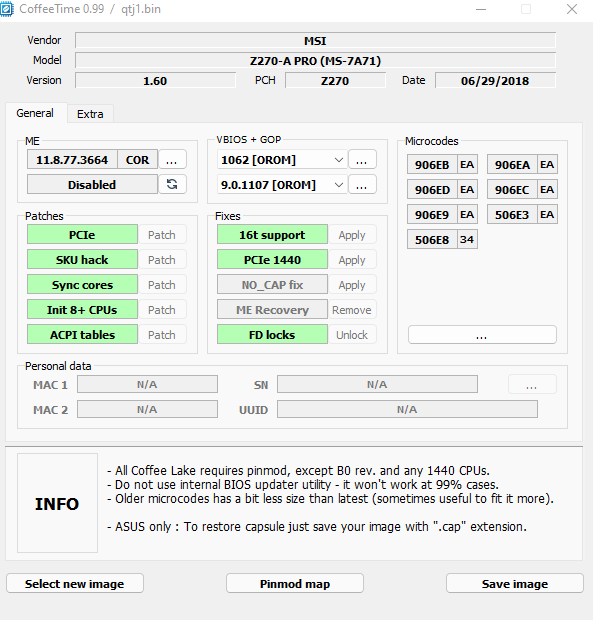Screen dimensions: 593x620
Task: Click Apply next to NO_CAP fix
Action: tap(352, 284)
